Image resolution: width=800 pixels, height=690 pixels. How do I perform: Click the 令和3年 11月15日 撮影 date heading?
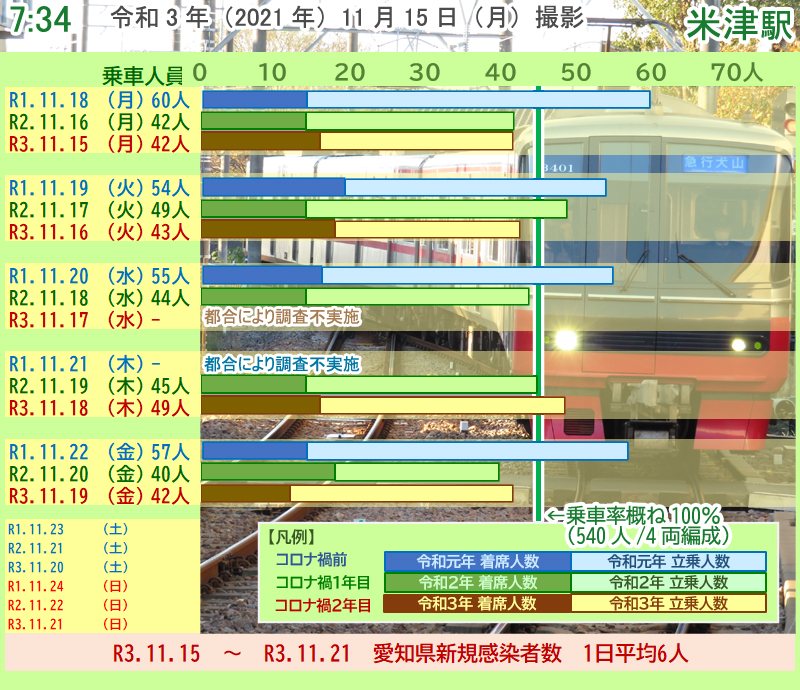(x=347, y=18)
